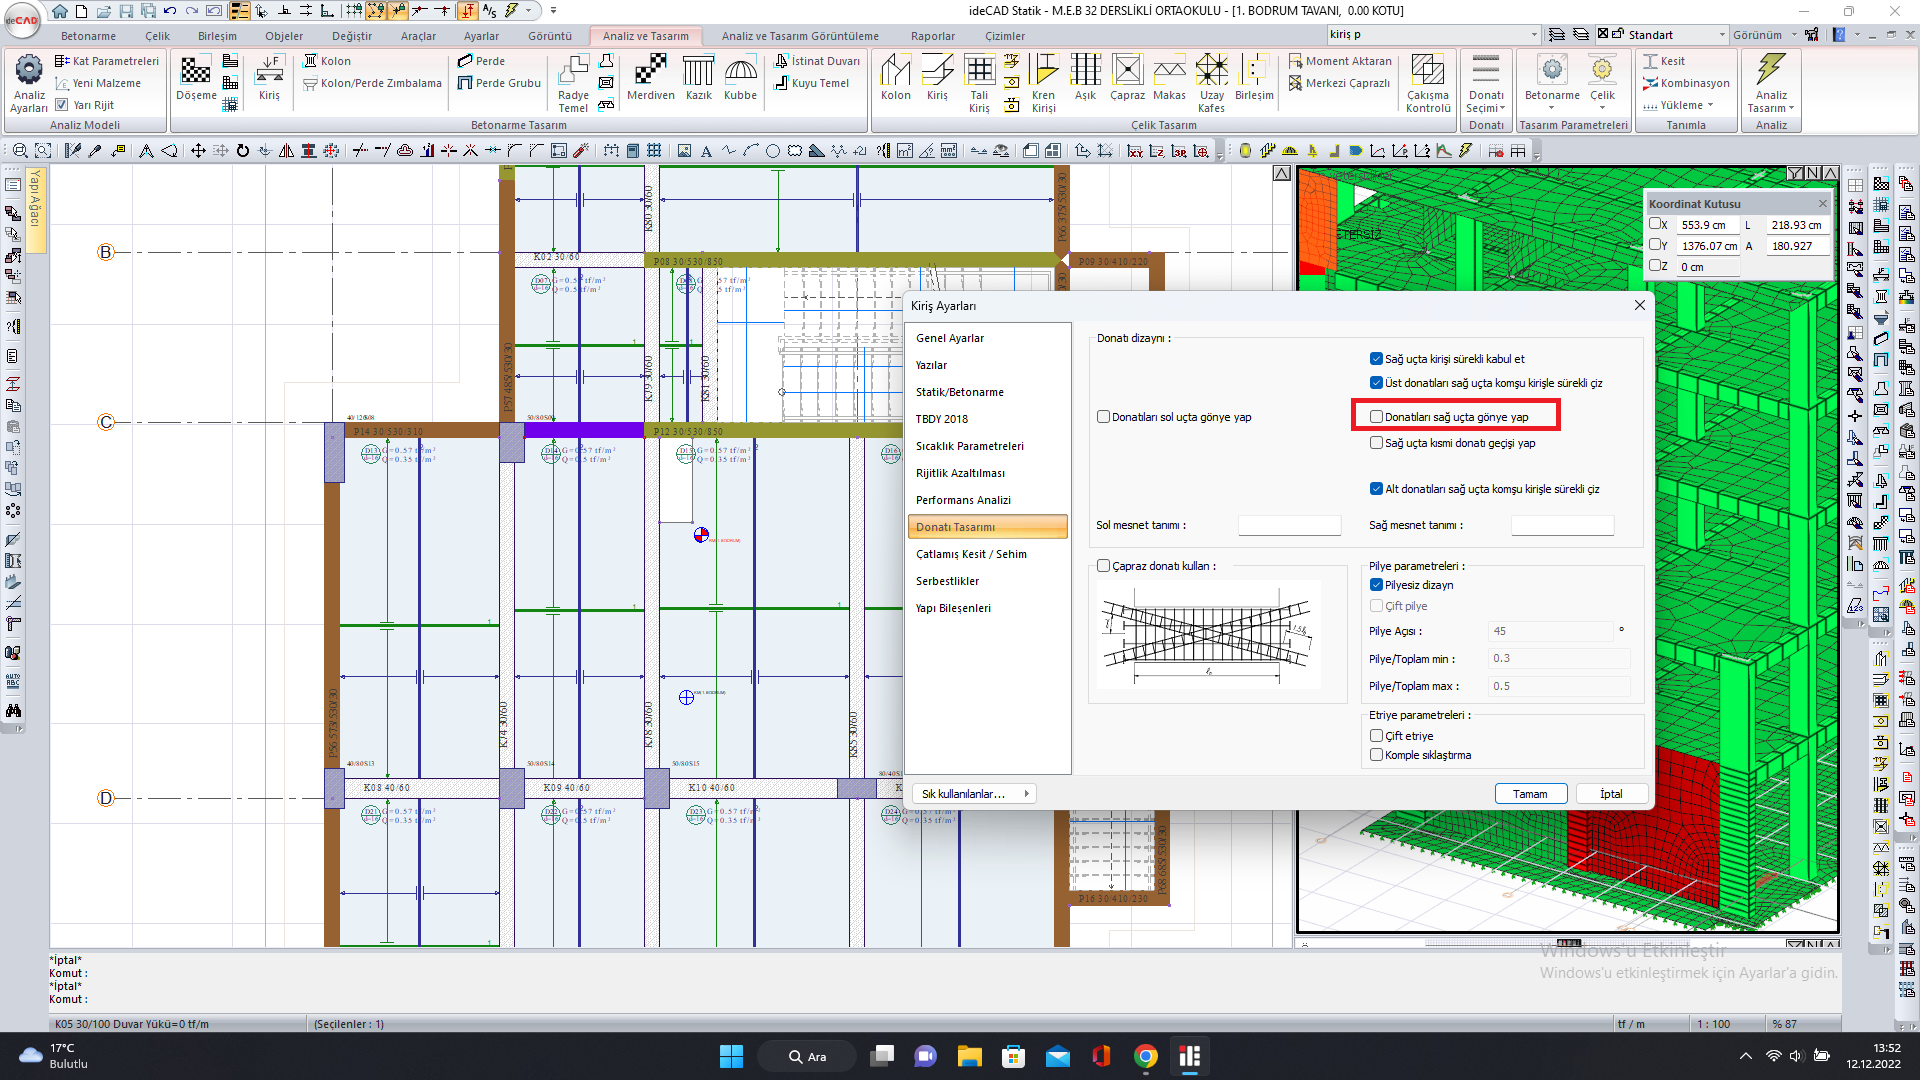Enable Donatıları sağ uçta gönye yap

[x=1377, y=417]
